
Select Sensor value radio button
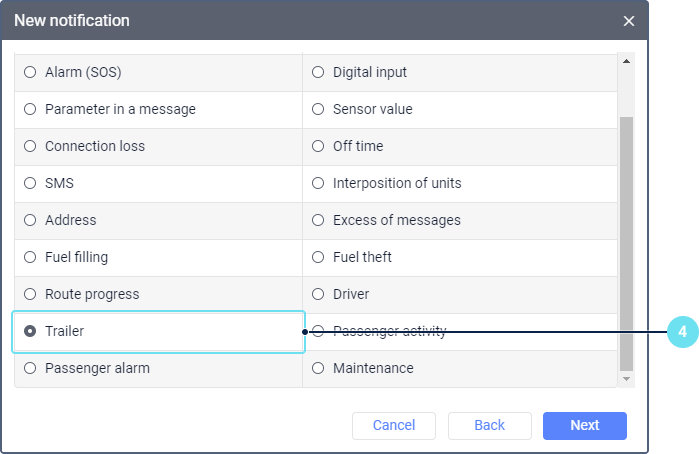[x=318, y=109]
